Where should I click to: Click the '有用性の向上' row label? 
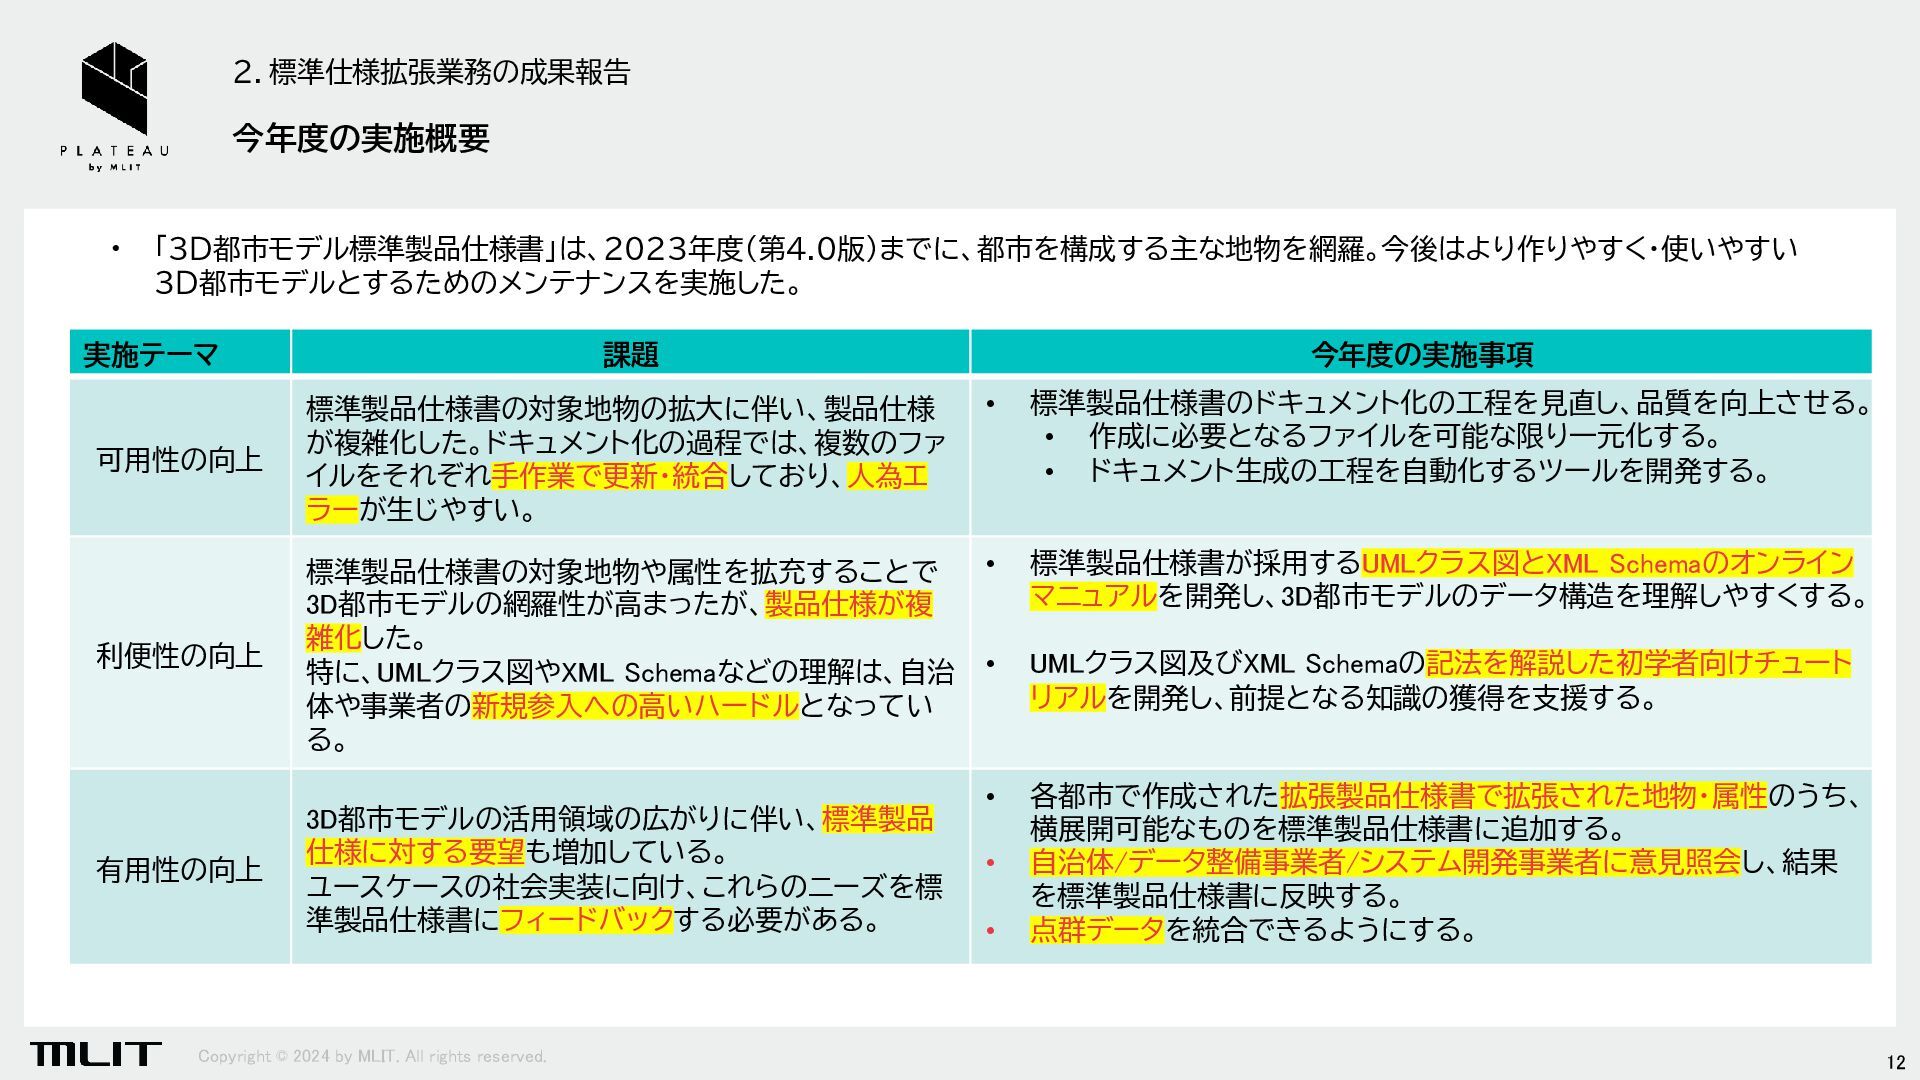coord(180,869)
